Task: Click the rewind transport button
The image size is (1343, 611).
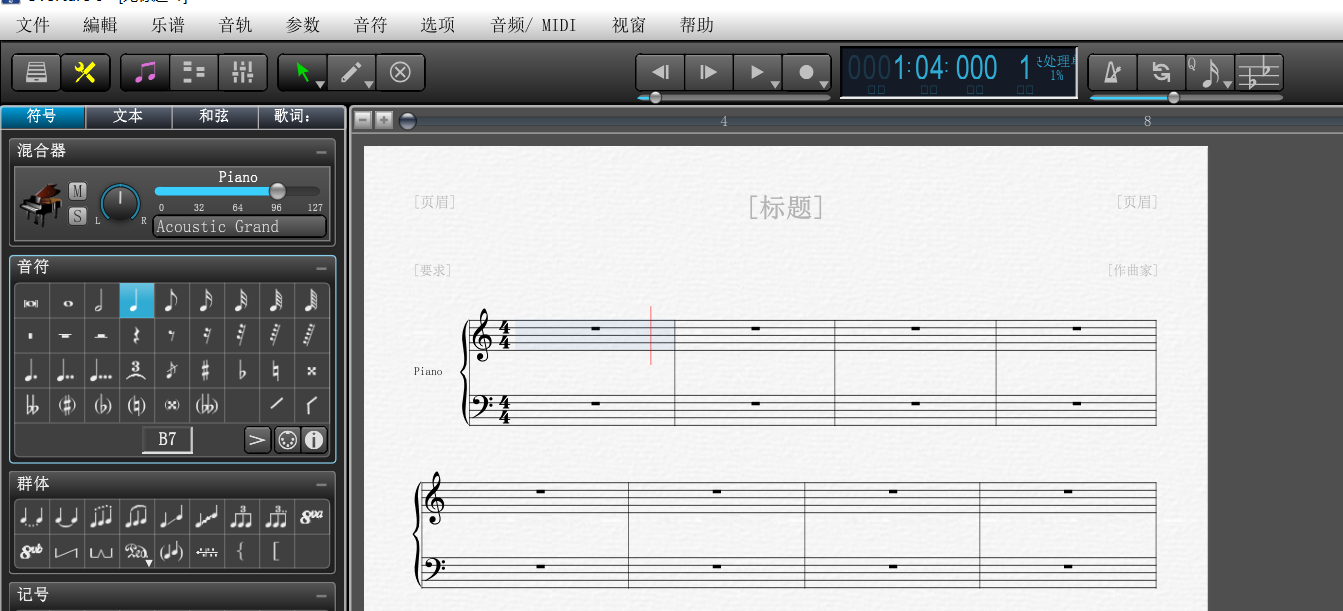Action: (660, 72)
